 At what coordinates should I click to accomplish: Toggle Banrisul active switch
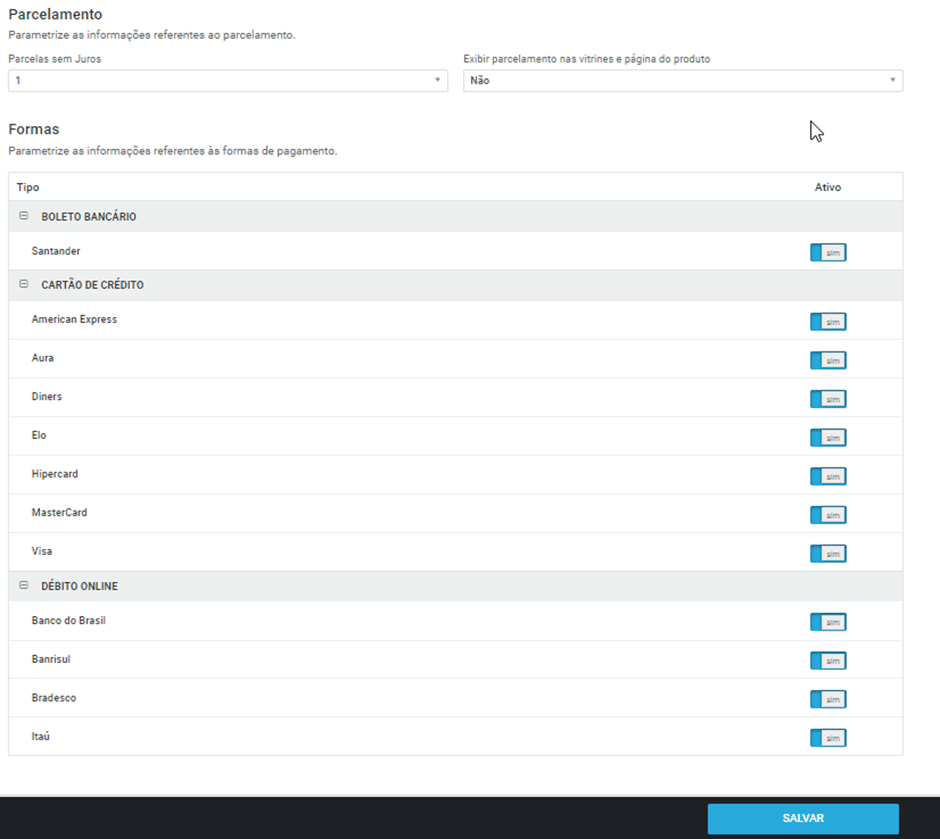click(x=828, y=661)
